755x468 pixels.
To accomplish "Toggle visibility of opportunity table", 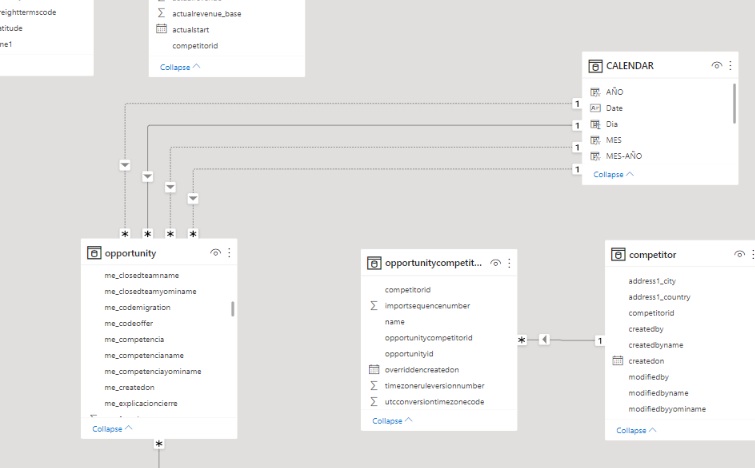I will pyautogui.click(x=215, y=253).
